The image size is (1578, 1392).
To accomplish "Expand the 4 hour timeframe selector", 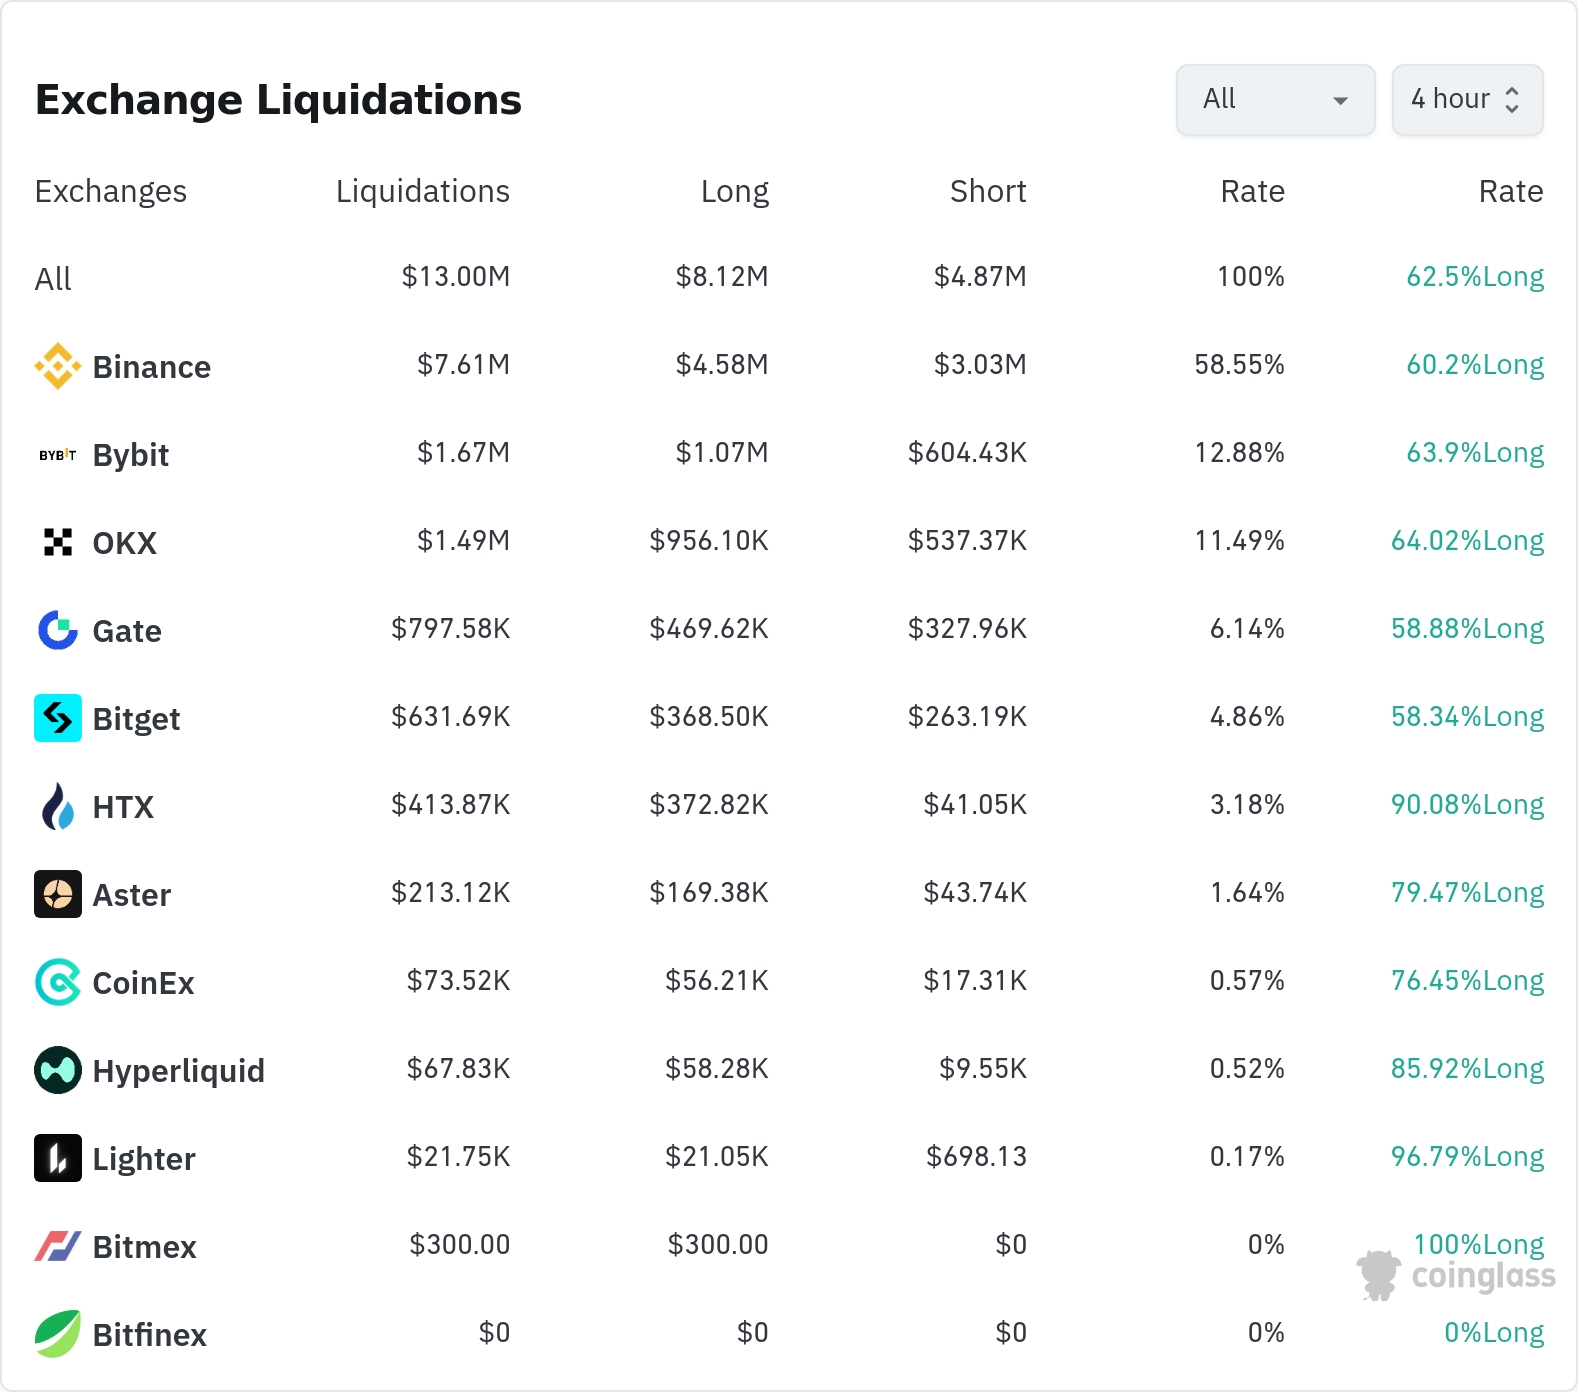I will 1467,100.
